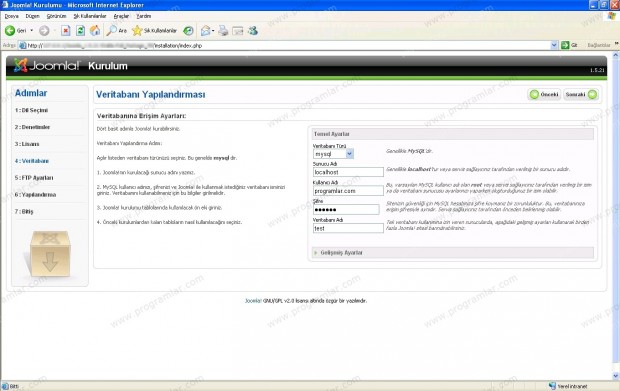The height and width of the screenshot is (391, 620).
Task: Open the Dosya menu
Action: pyautogui.click(x=11, y=16)
